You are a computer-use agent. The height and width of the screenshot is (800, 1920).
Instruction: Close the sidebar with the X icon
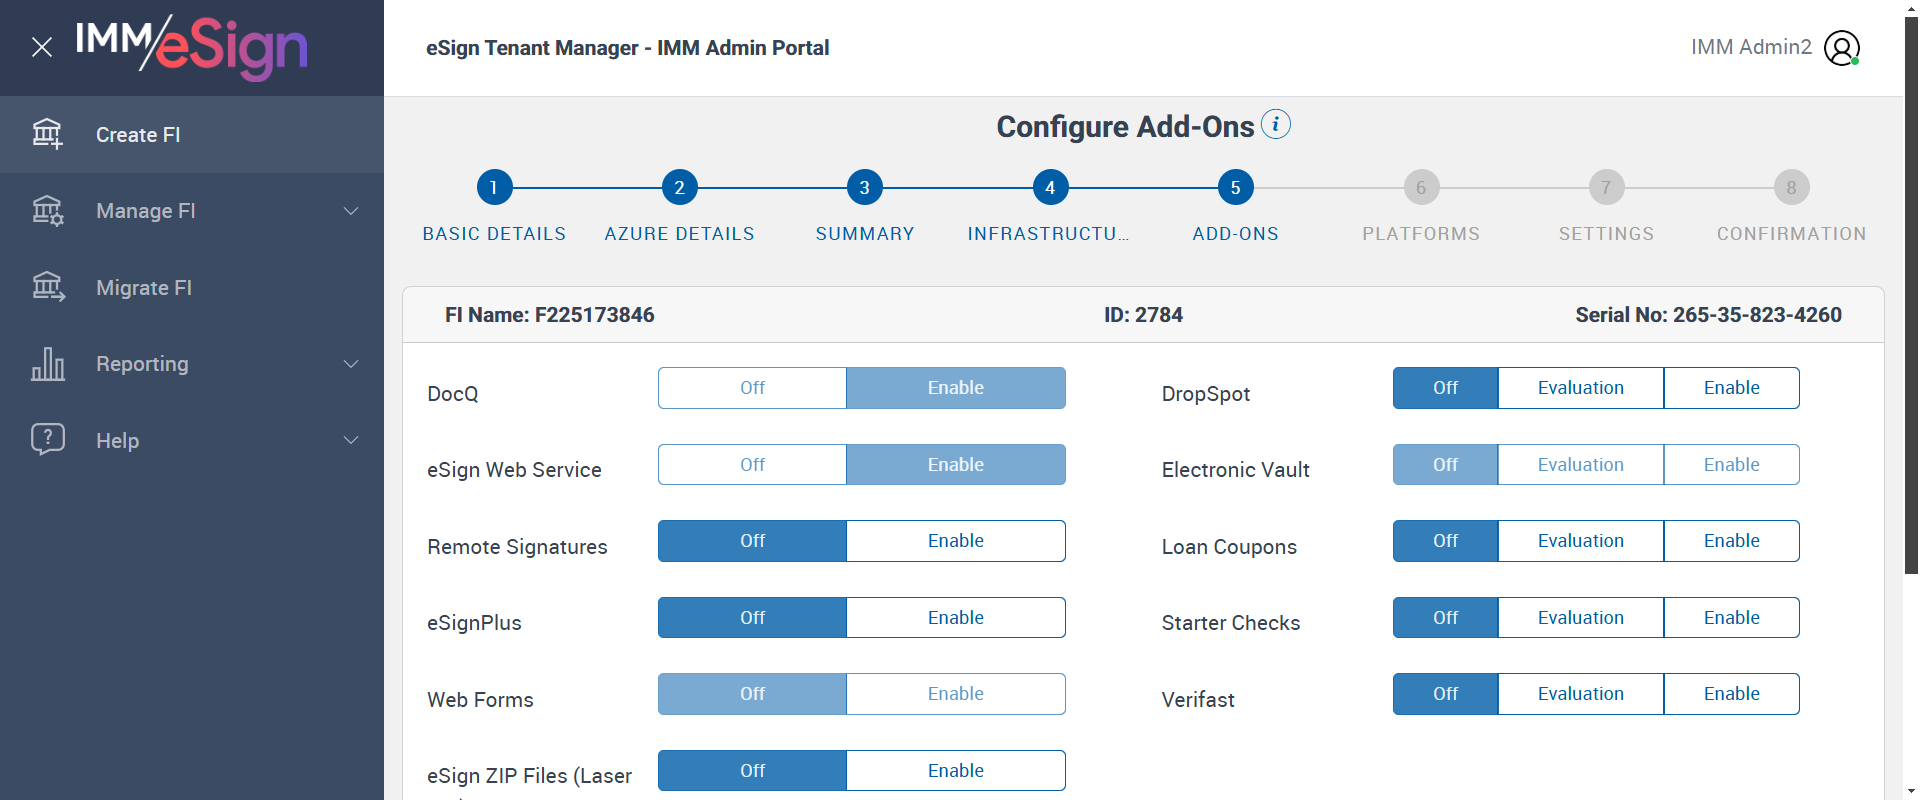click(42, 47)
